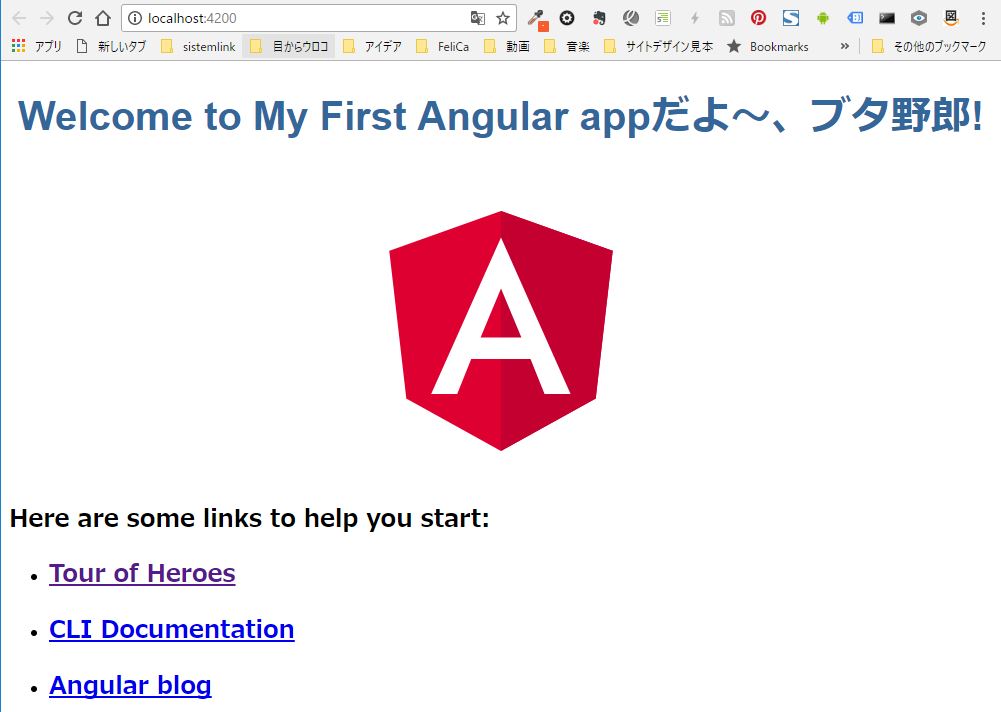Open the Chrome three-dot menu
The image size is (1001, 712).
tap(983, 18)
